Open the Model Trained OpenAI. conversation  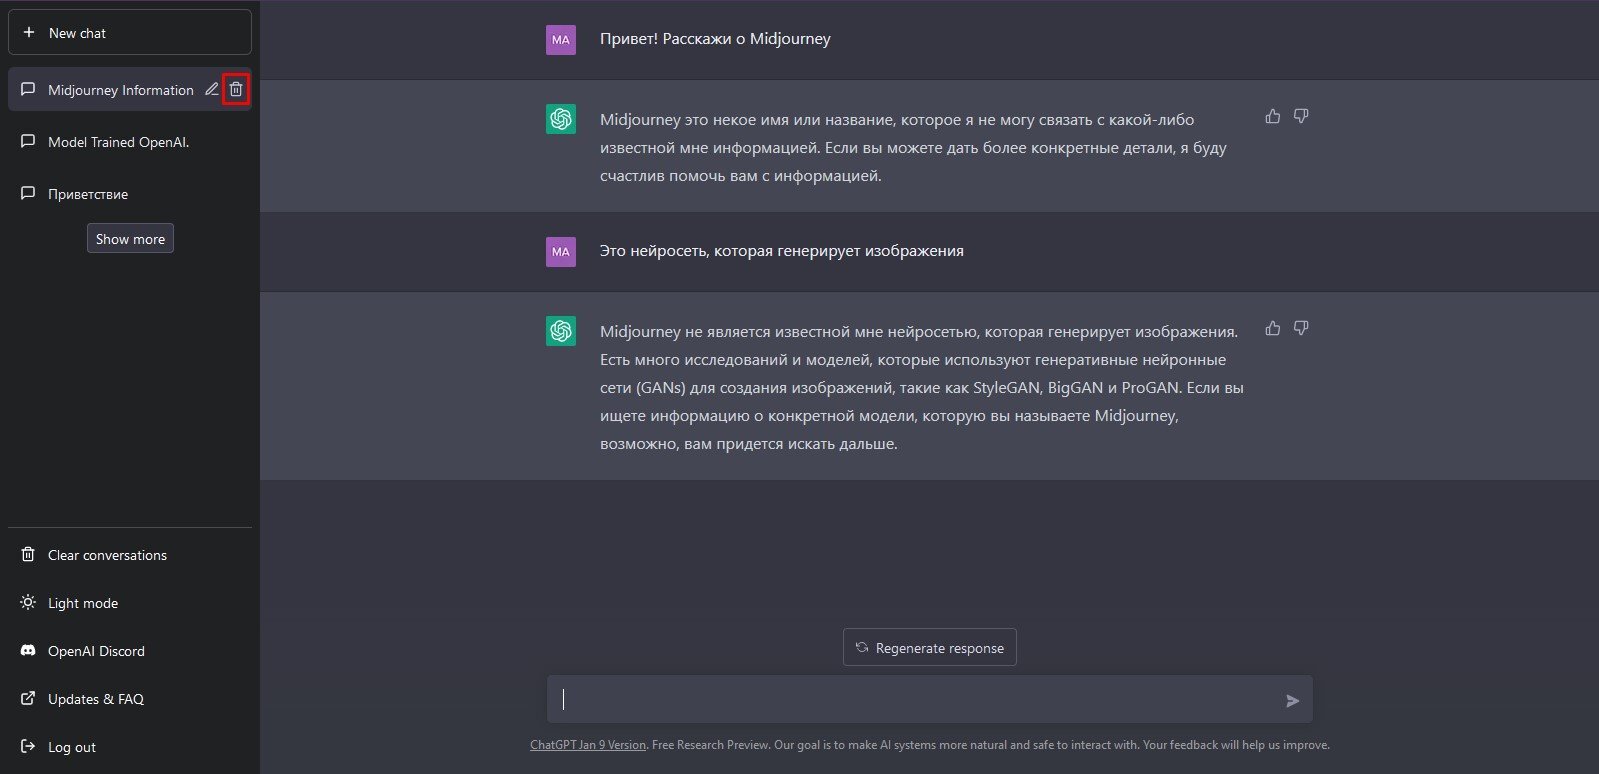tap(130, 141)
